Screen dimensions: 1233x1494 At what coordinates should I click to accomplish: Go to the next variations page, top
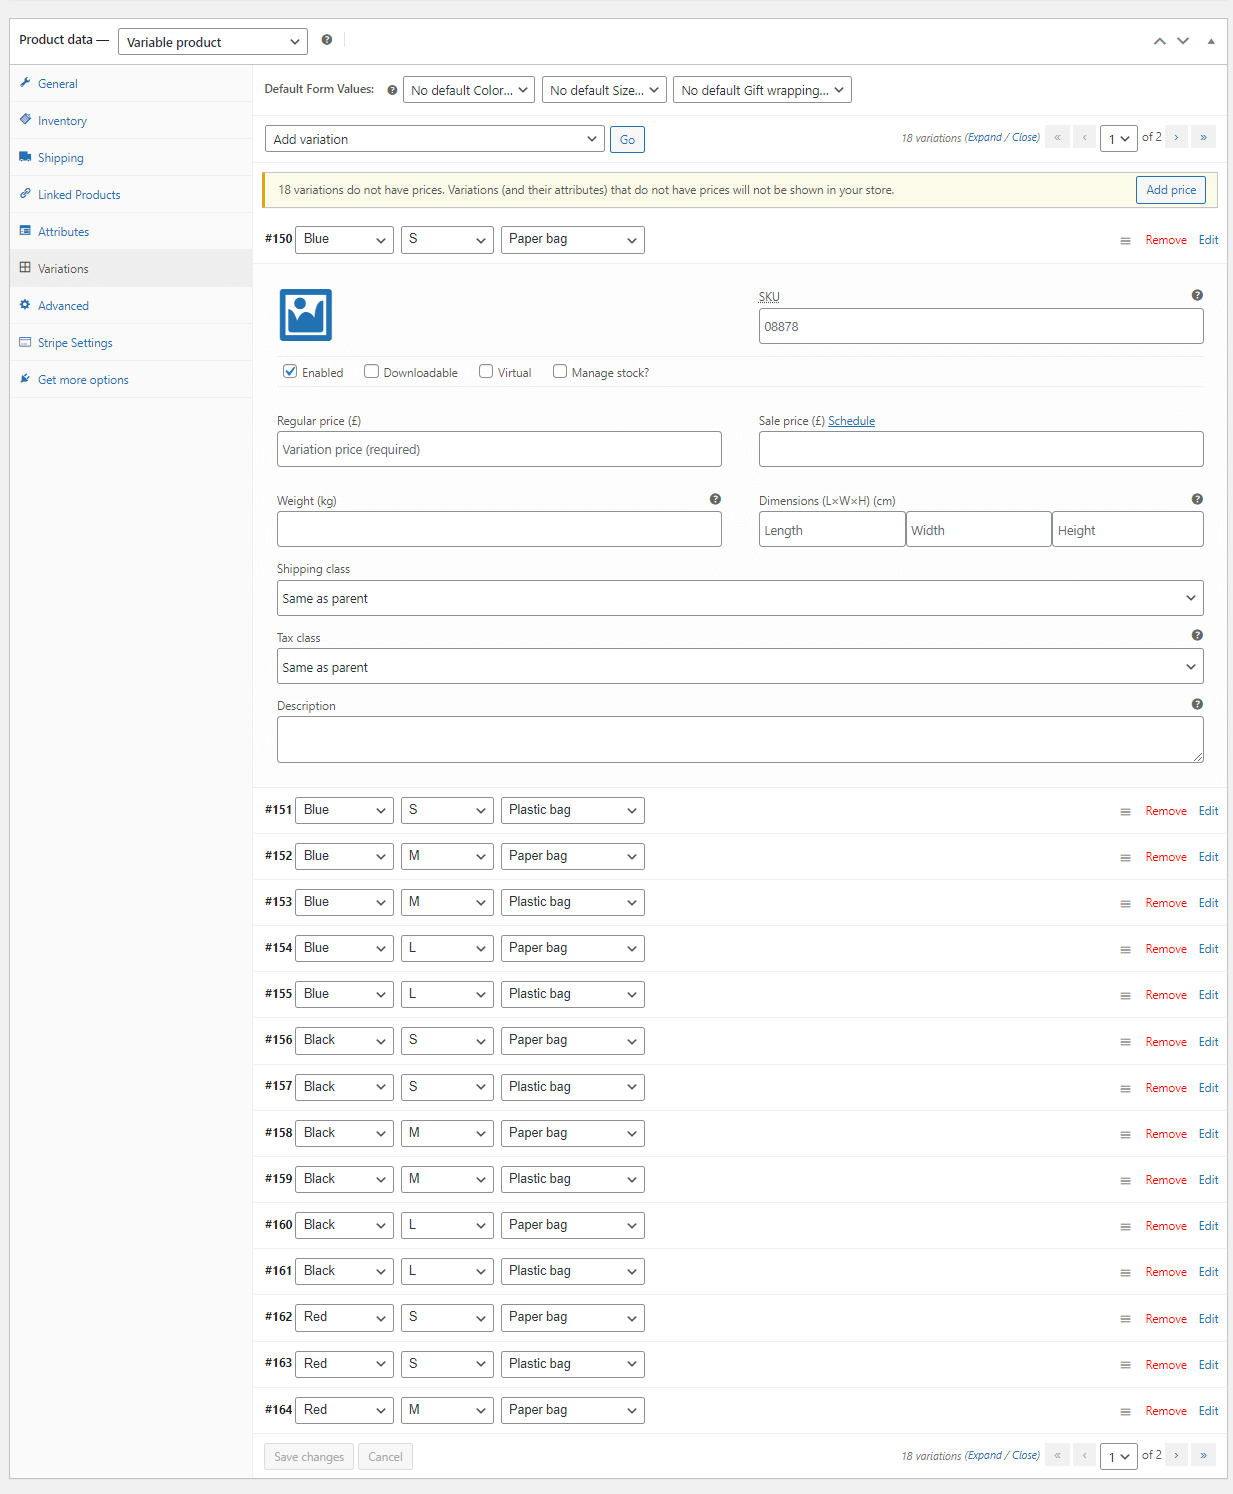[1176, 137]
